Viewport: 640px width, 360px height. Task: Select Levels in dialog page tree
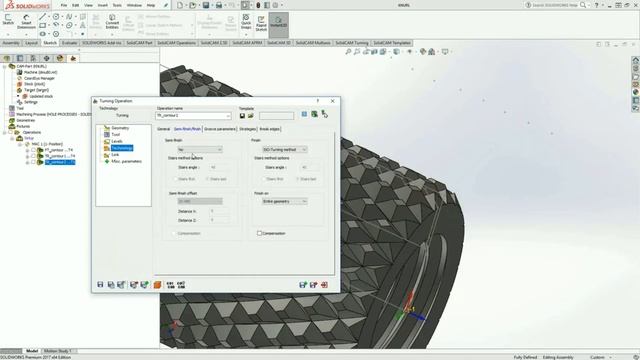pos(117,141)
